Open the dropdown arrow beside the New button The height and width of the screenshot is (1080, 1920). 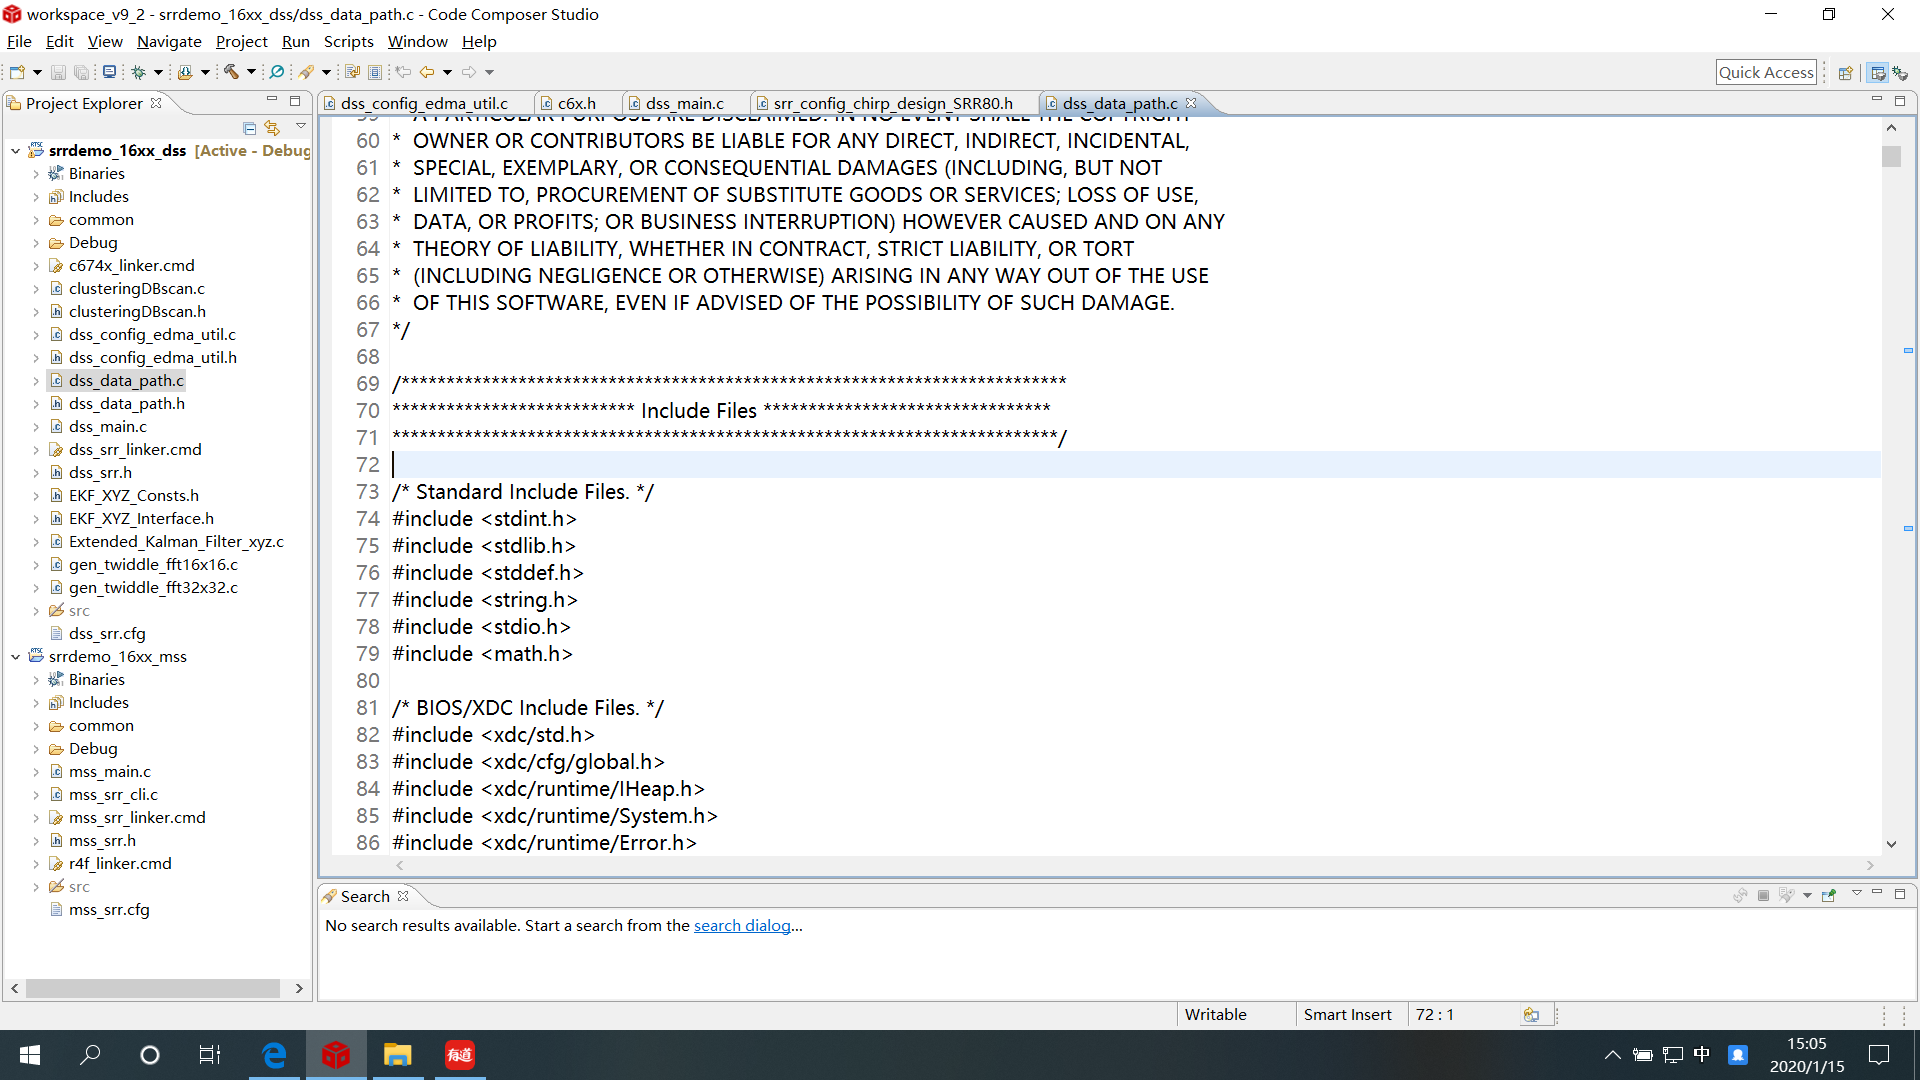(37, 71)
